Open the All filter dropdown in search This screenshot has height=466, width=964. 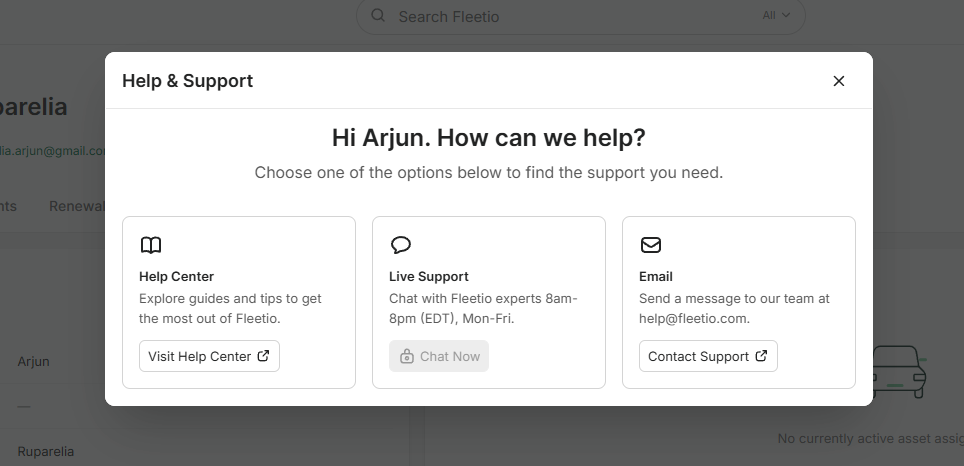(x=776, y=16)
